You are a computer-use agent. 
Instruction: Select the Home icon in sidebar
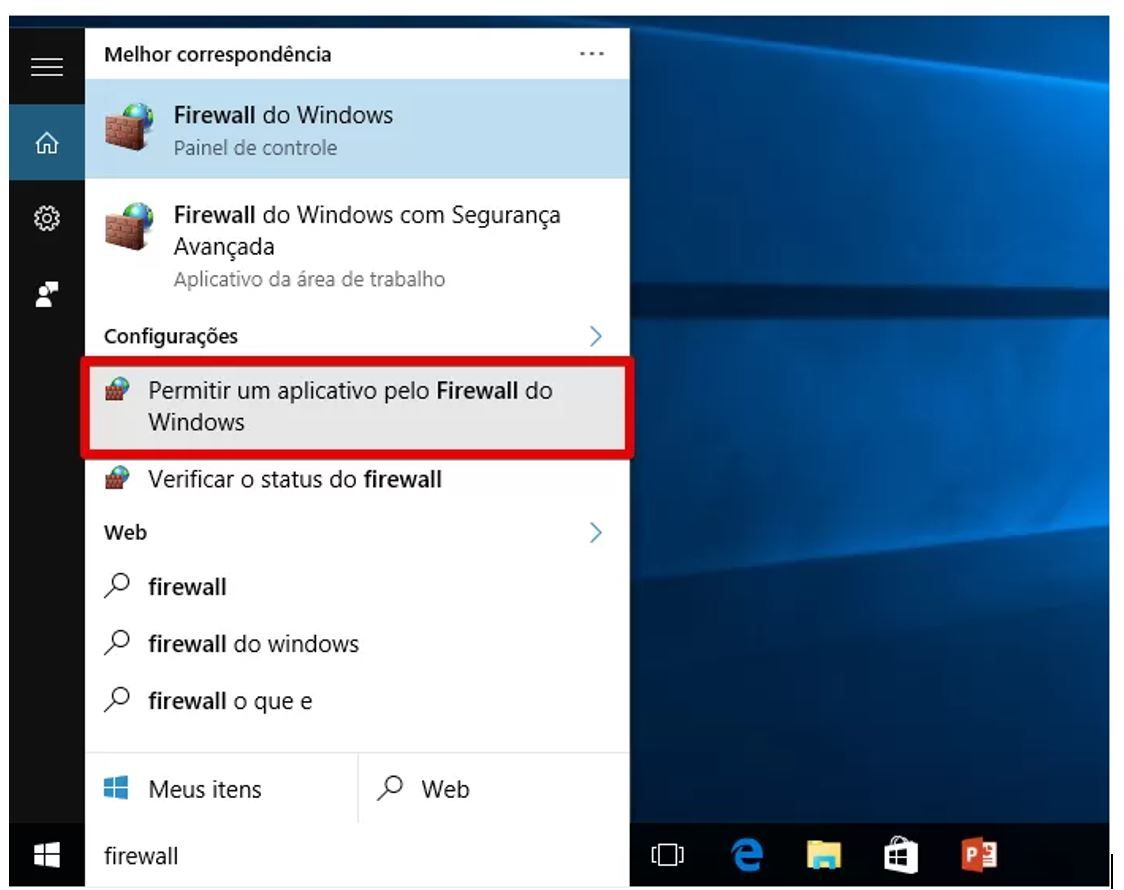click(46, 143)
